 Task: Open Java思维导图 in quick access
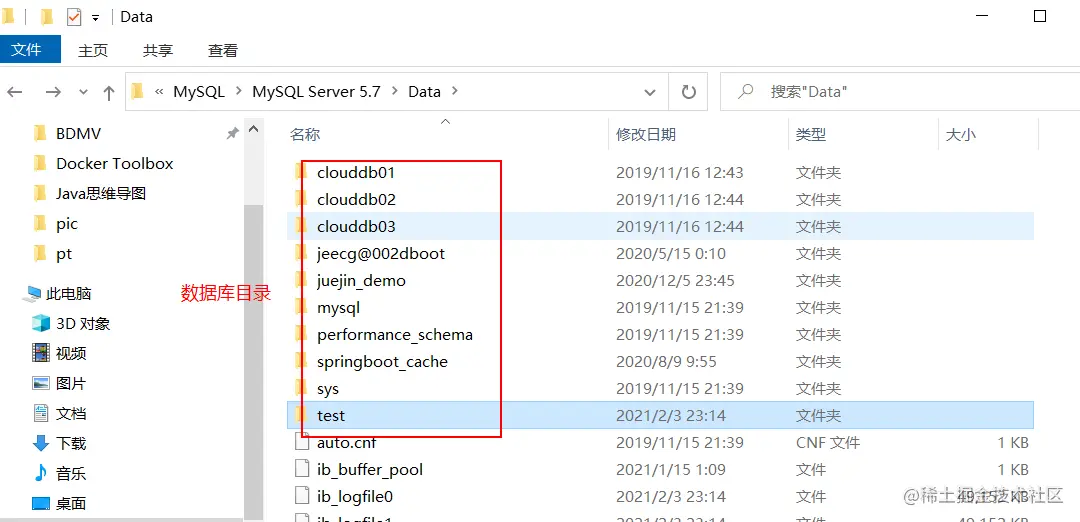point(101,194)
